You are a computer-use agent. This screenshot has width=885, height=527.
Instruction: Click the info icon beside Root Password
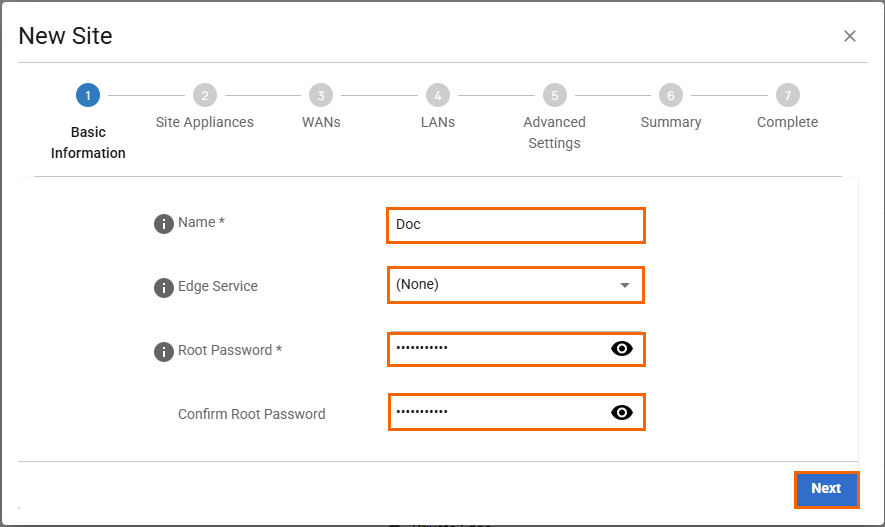coord(164,352)
